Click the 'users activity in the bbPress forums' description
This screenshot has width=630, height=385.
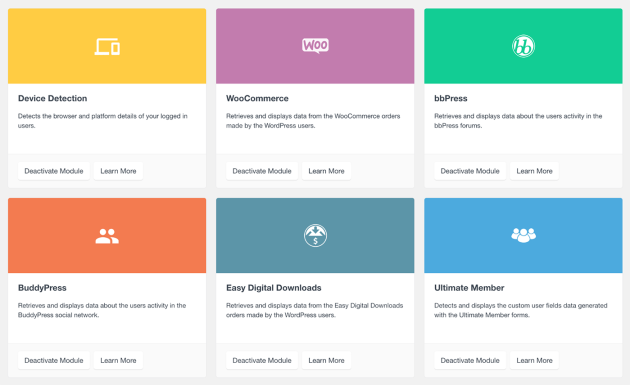coord(518,121)
